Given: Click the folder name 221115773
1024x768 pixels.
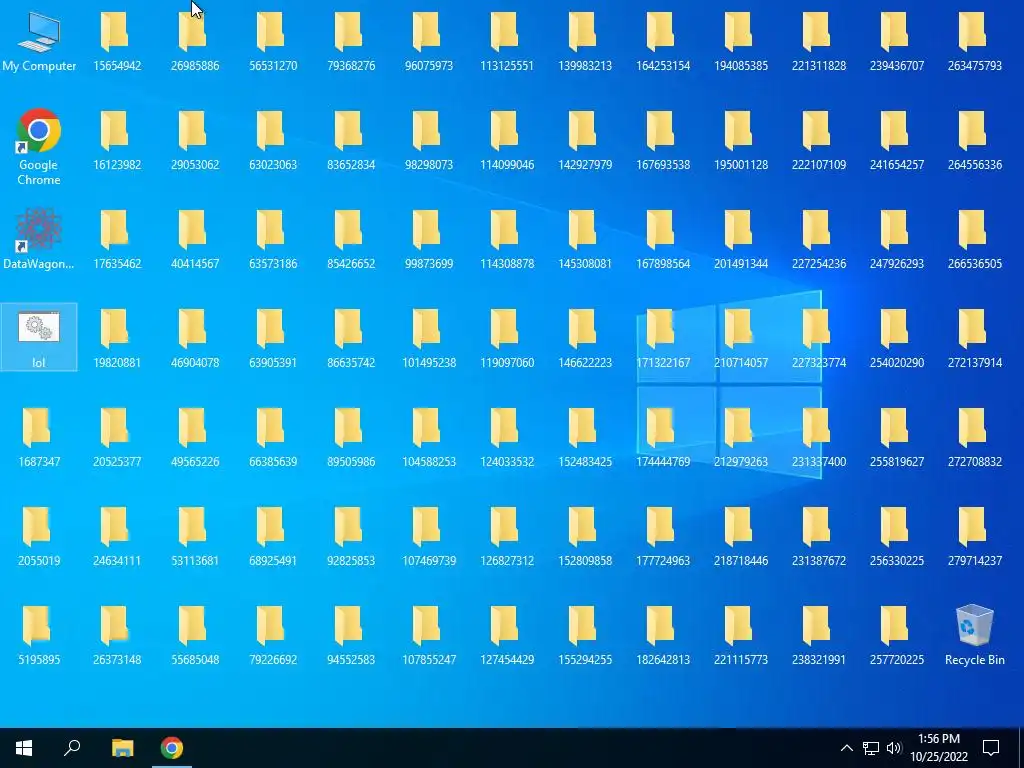Looking at the screenshot, I should tap(741, 660).
